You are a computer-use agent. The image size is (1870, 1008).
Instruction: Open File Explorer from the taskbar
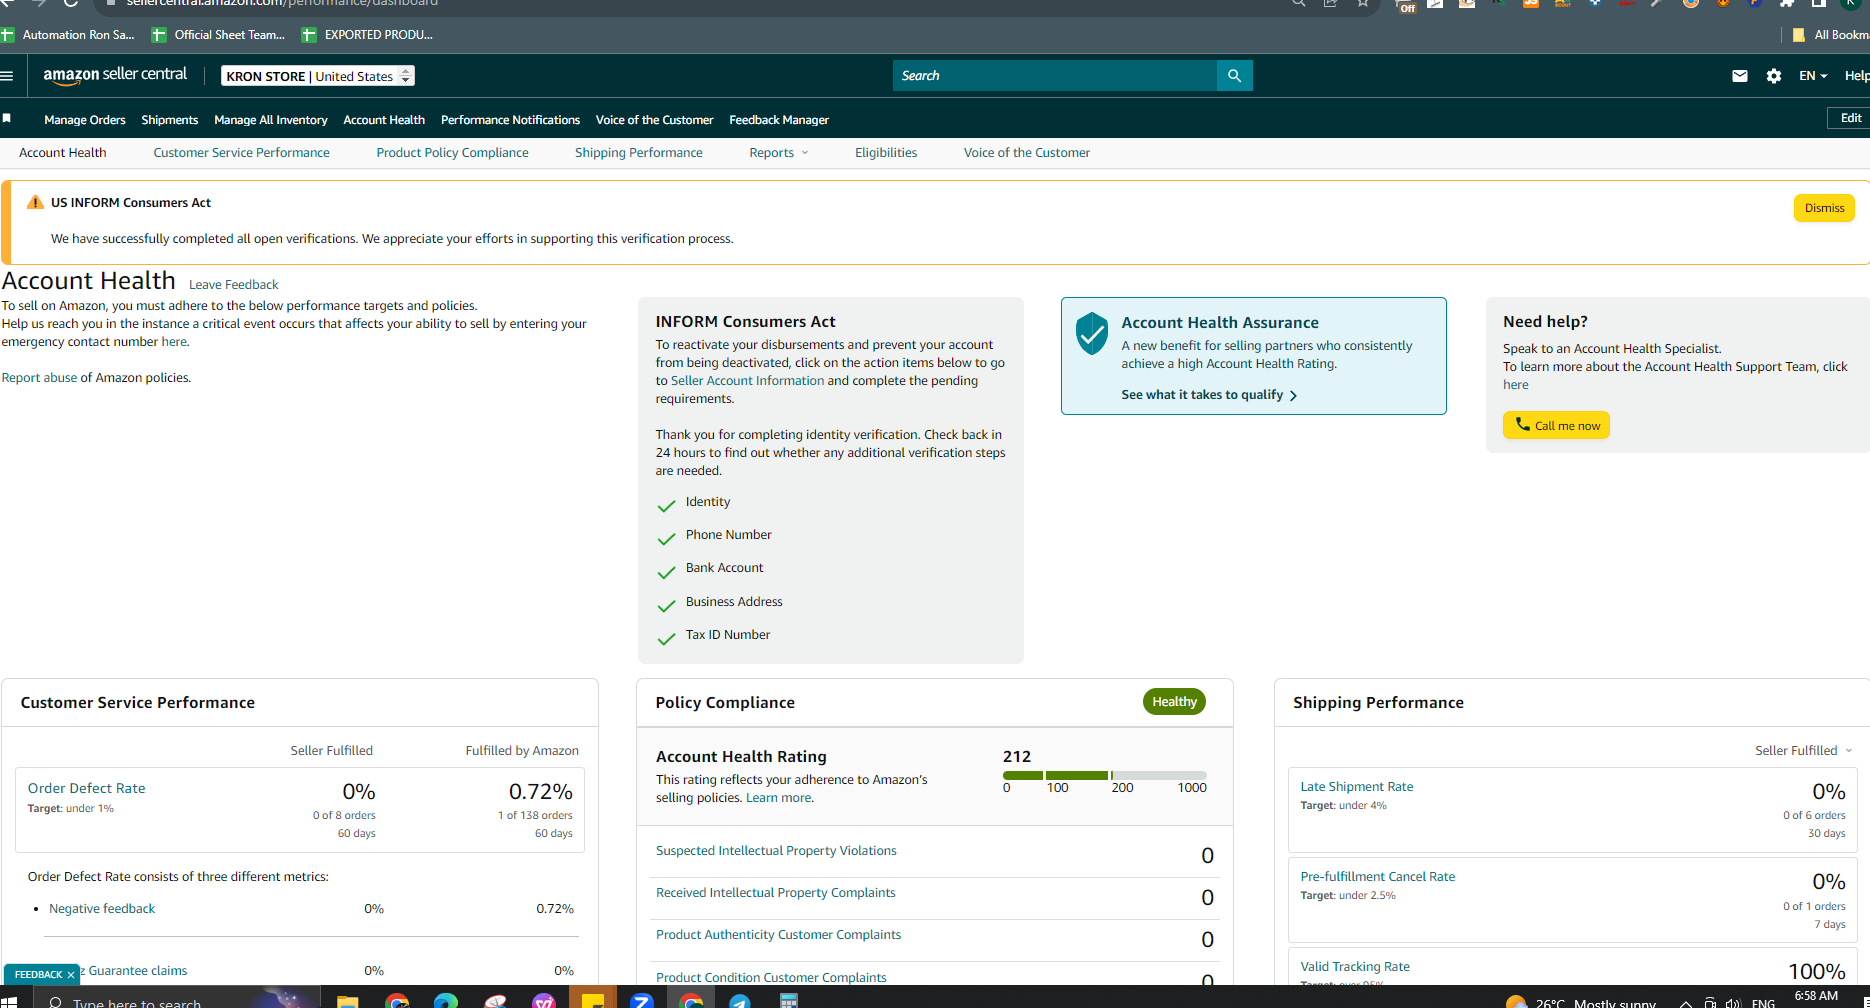point(347,1001)
